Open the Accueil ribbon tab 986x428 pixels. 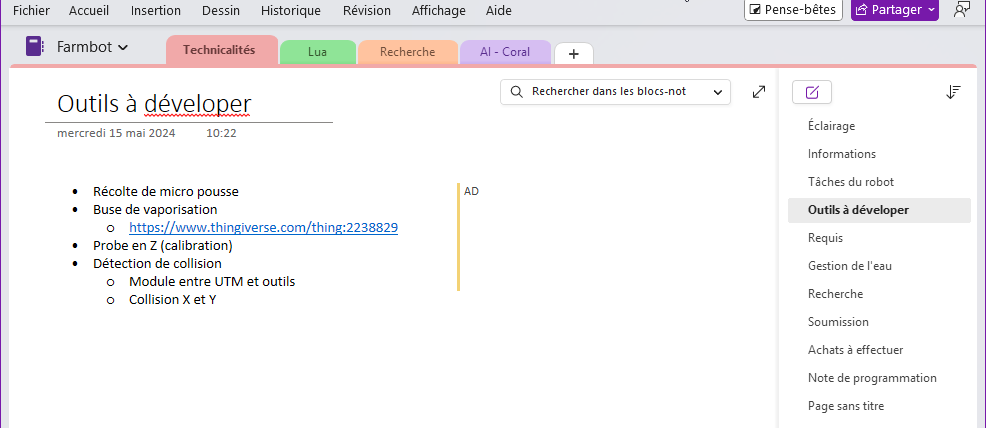[x=89, y=11]
